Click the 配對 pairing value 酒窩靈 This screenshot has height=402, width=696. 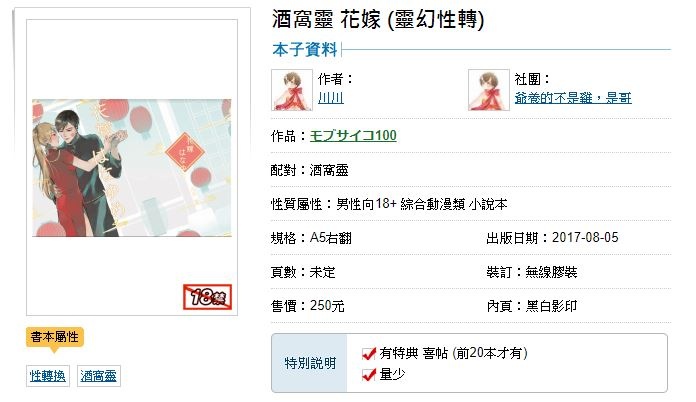click(328, 170)
